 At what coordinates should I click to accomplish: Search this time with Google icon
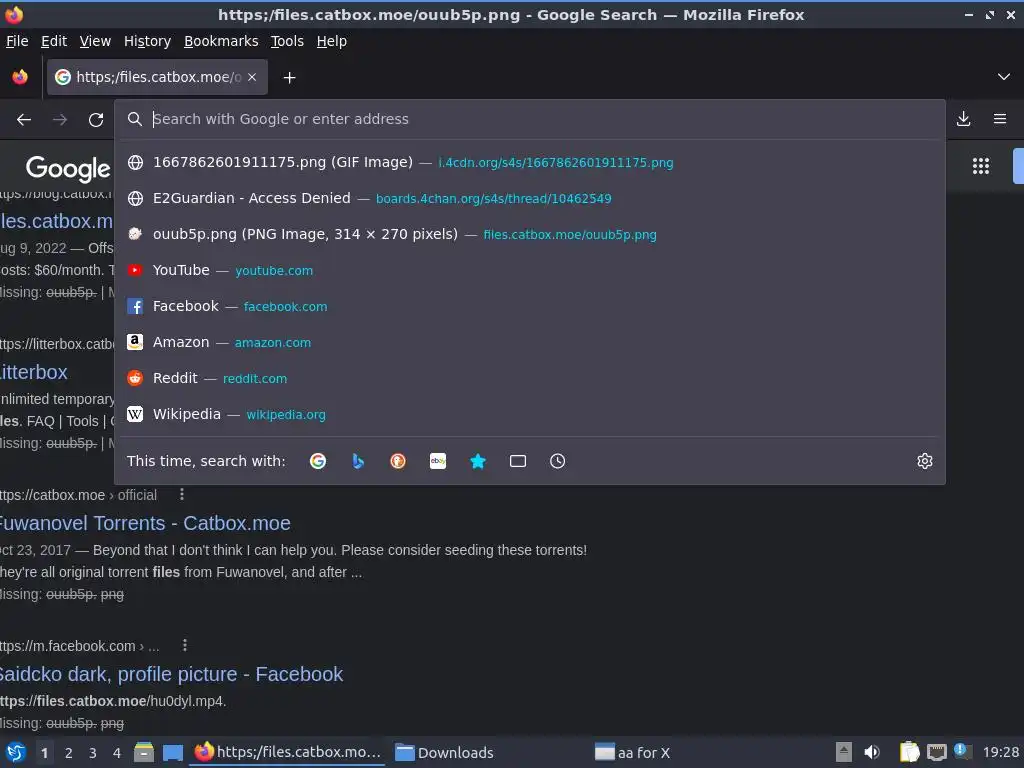(318, 461)
